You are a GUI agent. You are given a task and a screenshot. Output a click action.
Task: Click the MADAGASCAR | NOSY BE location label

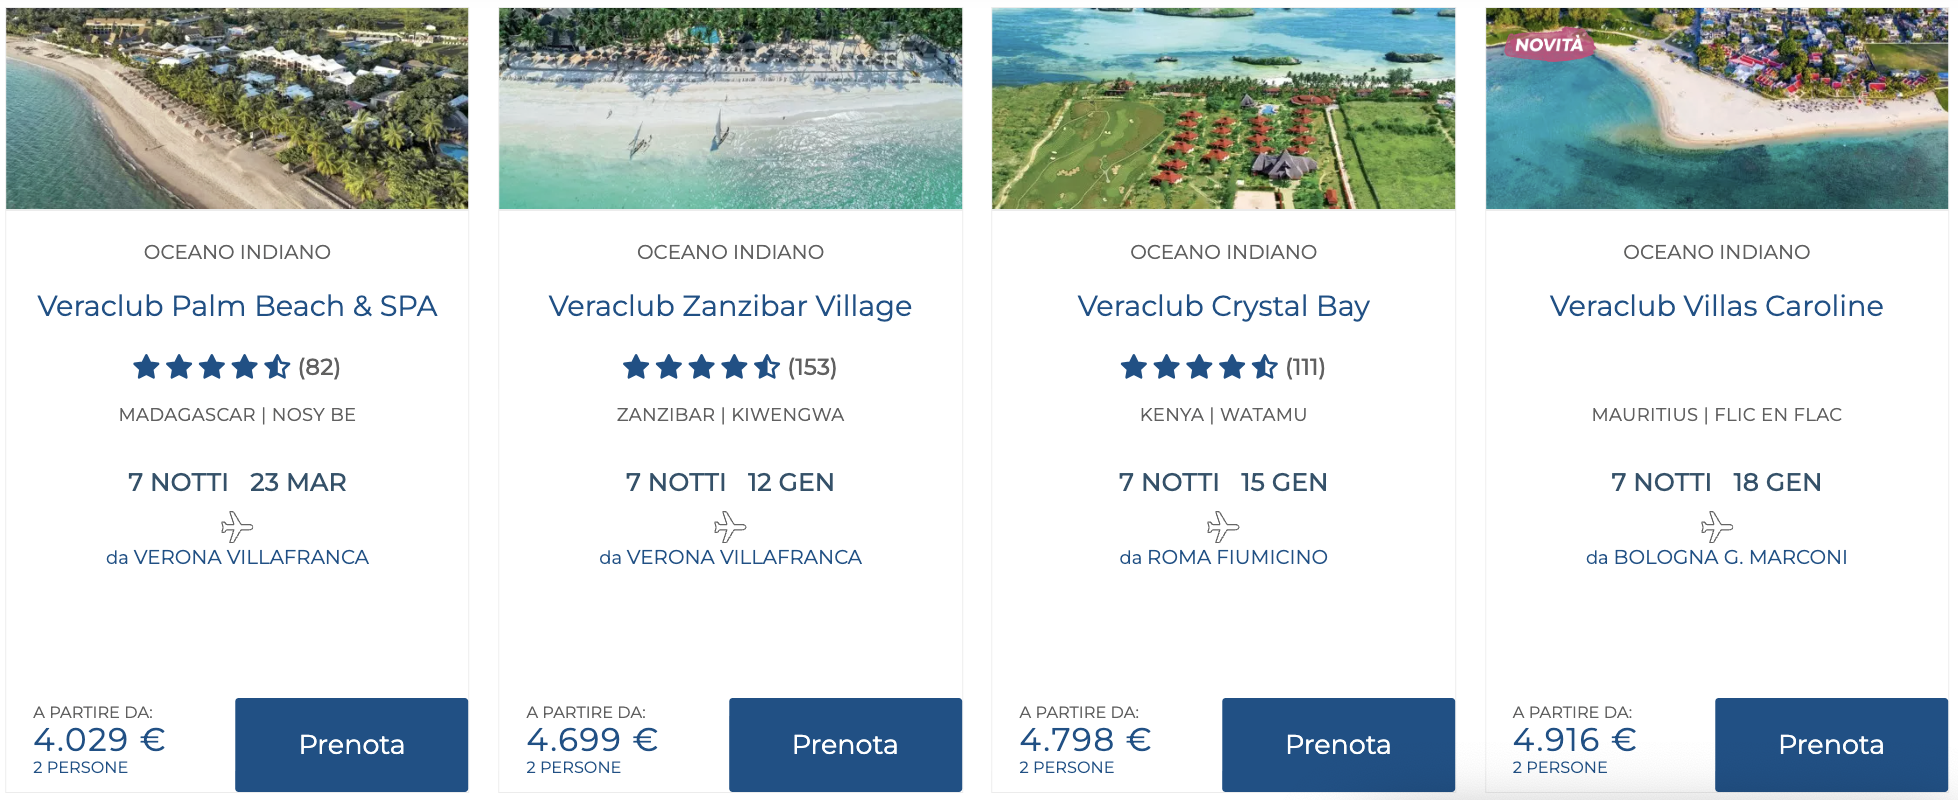click(237, 414)
